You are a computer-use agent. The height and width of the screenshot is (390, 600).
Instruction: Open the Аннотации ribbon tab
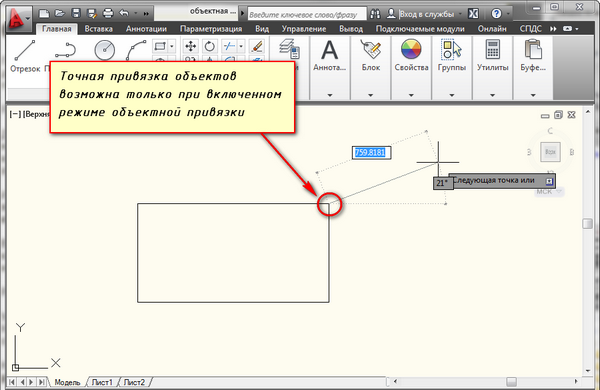[146, 29]
